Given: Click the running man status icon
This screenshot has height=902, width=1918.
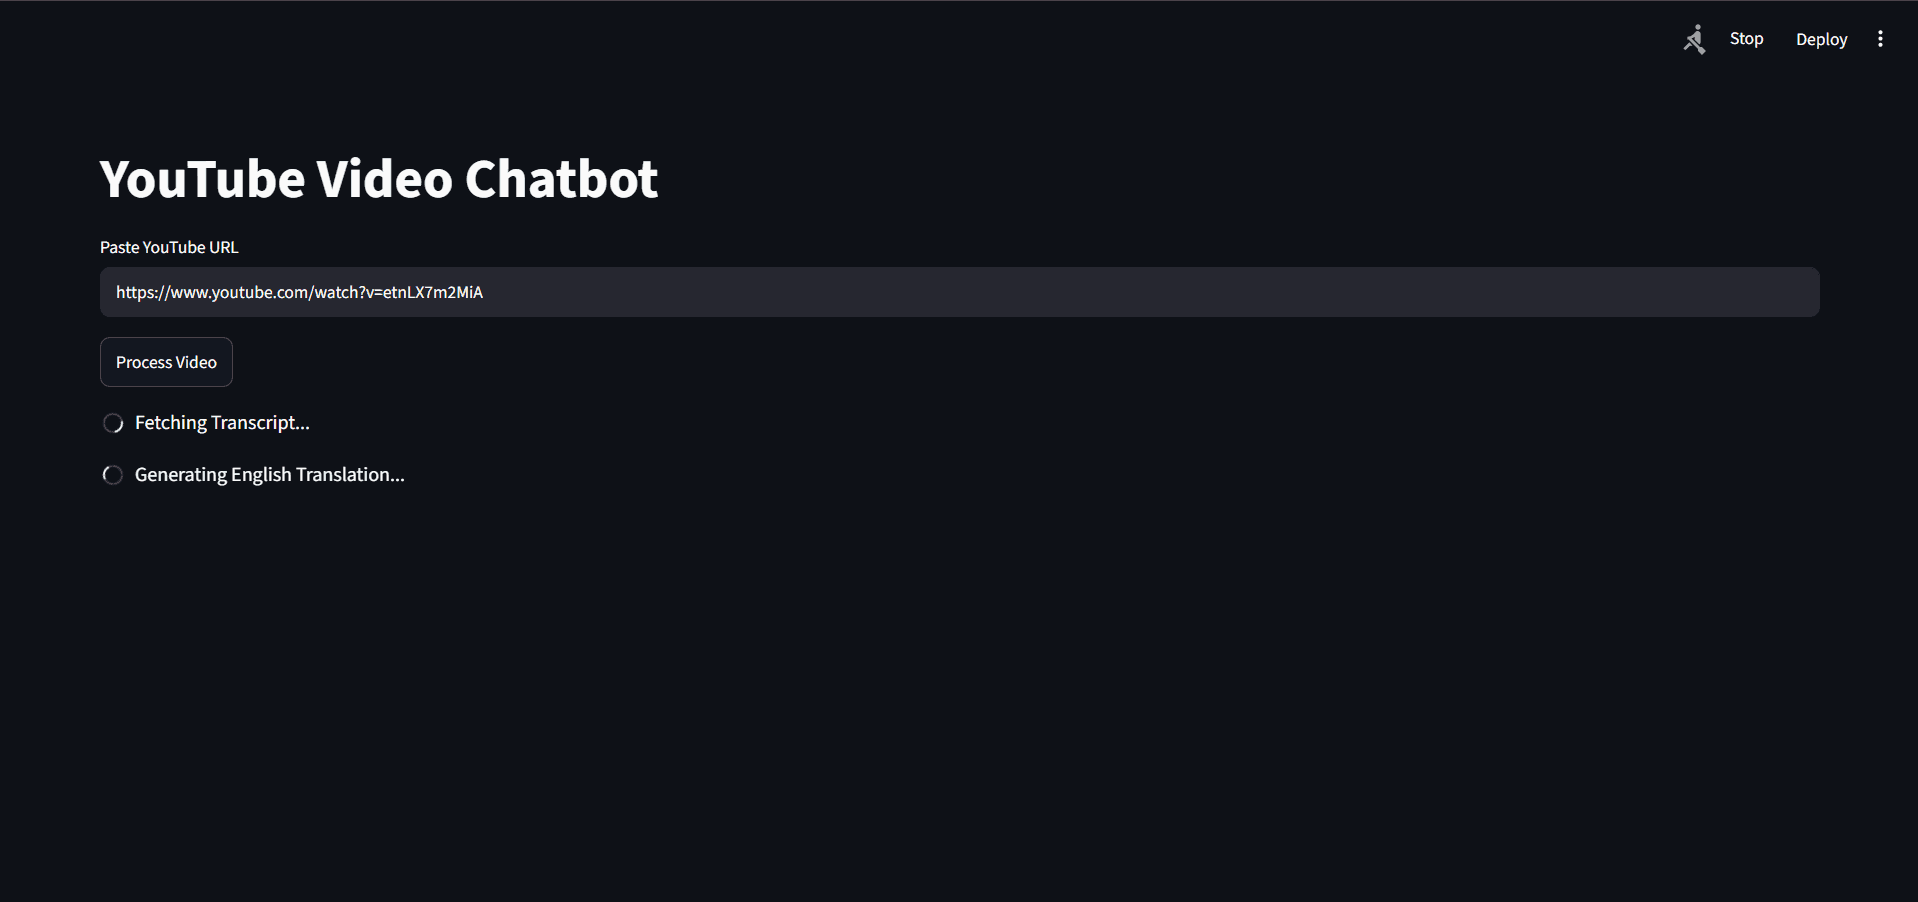Looking at the screenshot, I should tap(1694, 39).
